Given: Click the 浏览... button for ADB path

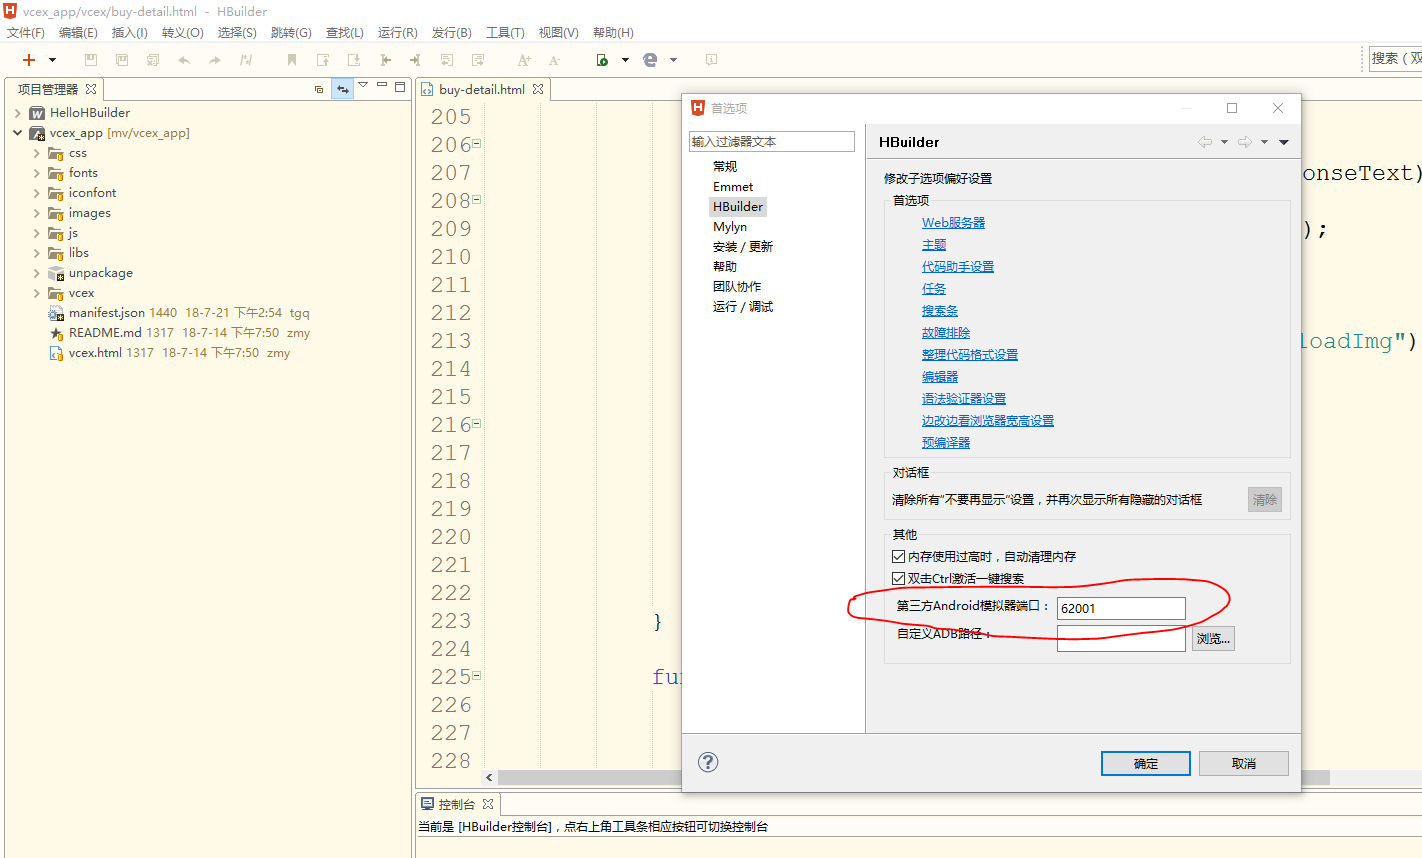Looking at the screenshot, I should [1213, 639].
